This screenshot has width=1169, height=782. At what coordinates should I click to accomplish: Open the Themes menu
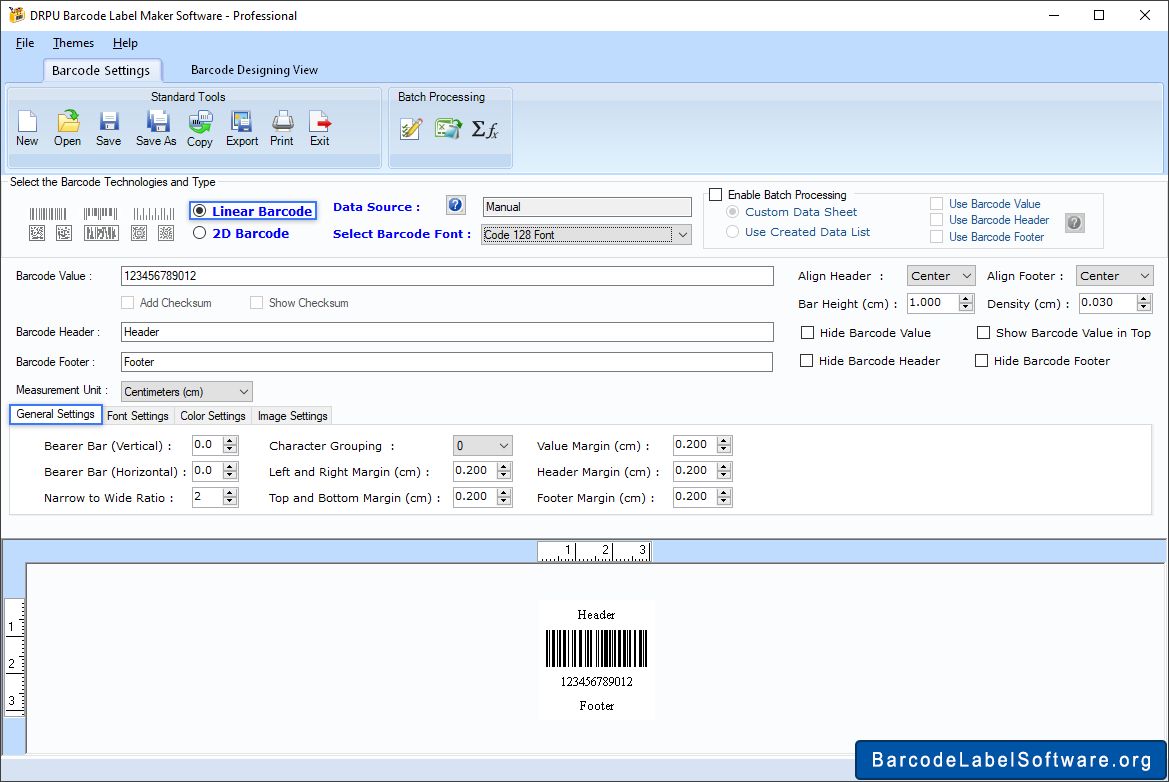pos(72,43)
